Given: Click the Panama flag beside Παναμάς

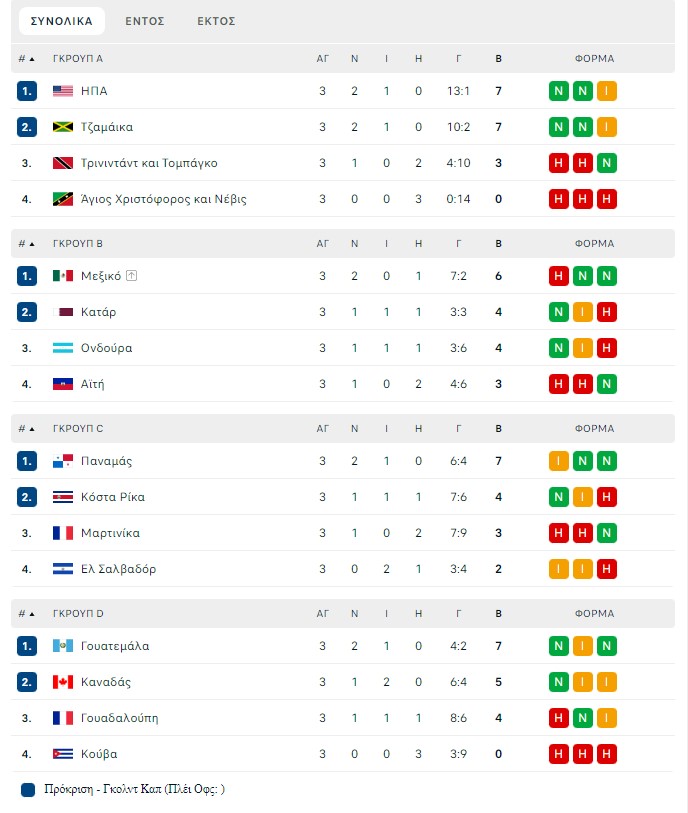Looking at the screenshot, I should coord(63,461).
